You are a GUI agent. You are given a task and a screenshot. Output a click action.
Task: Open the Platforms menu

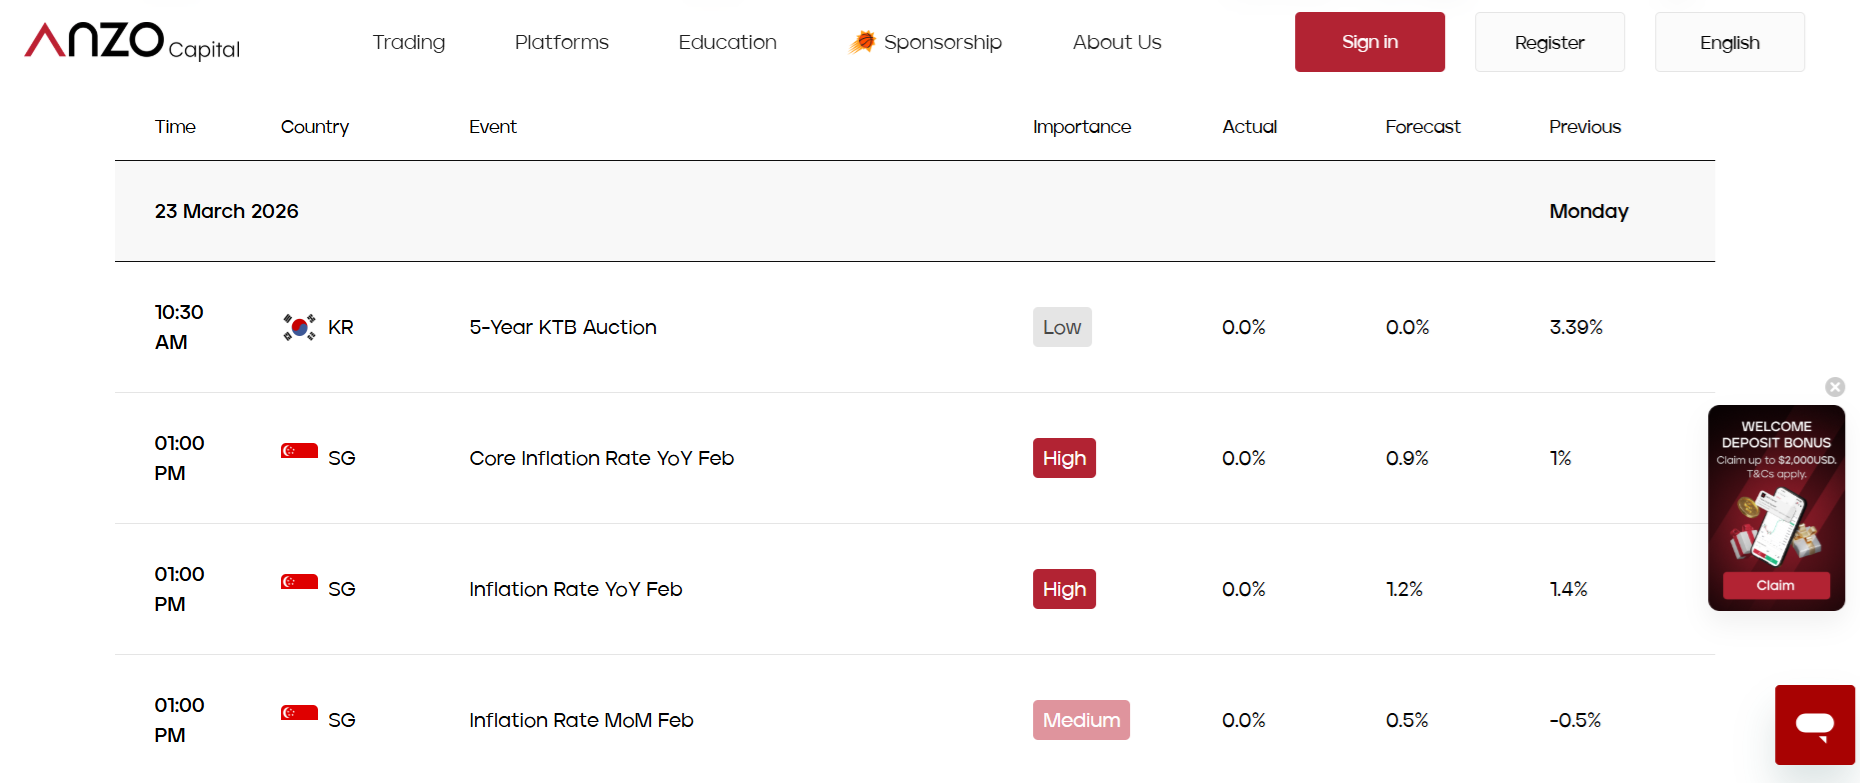(562, 42)
